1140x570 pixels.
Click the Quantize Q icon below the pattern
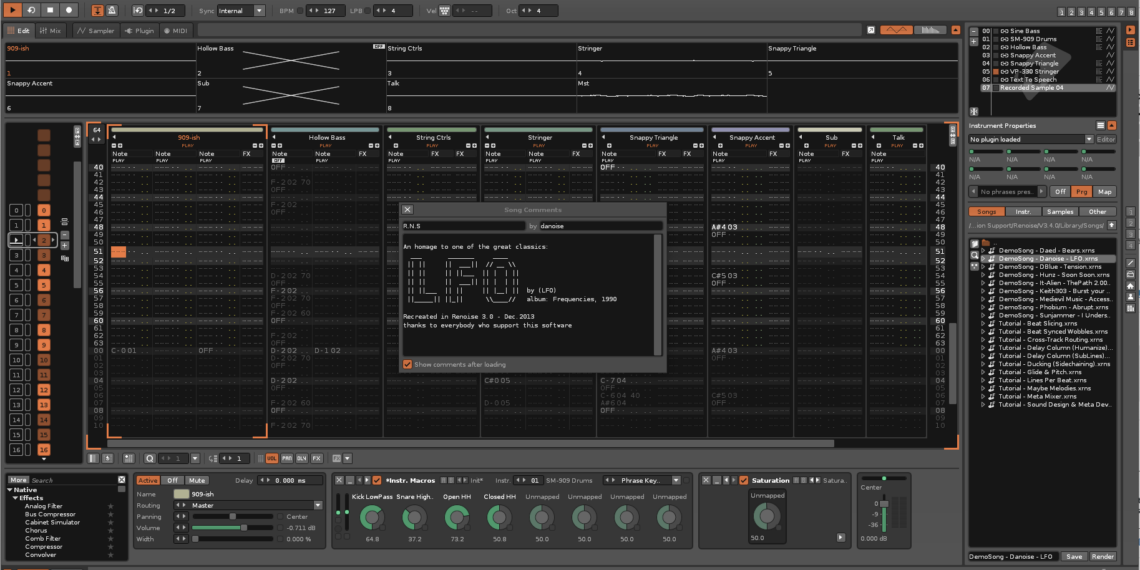150,458
